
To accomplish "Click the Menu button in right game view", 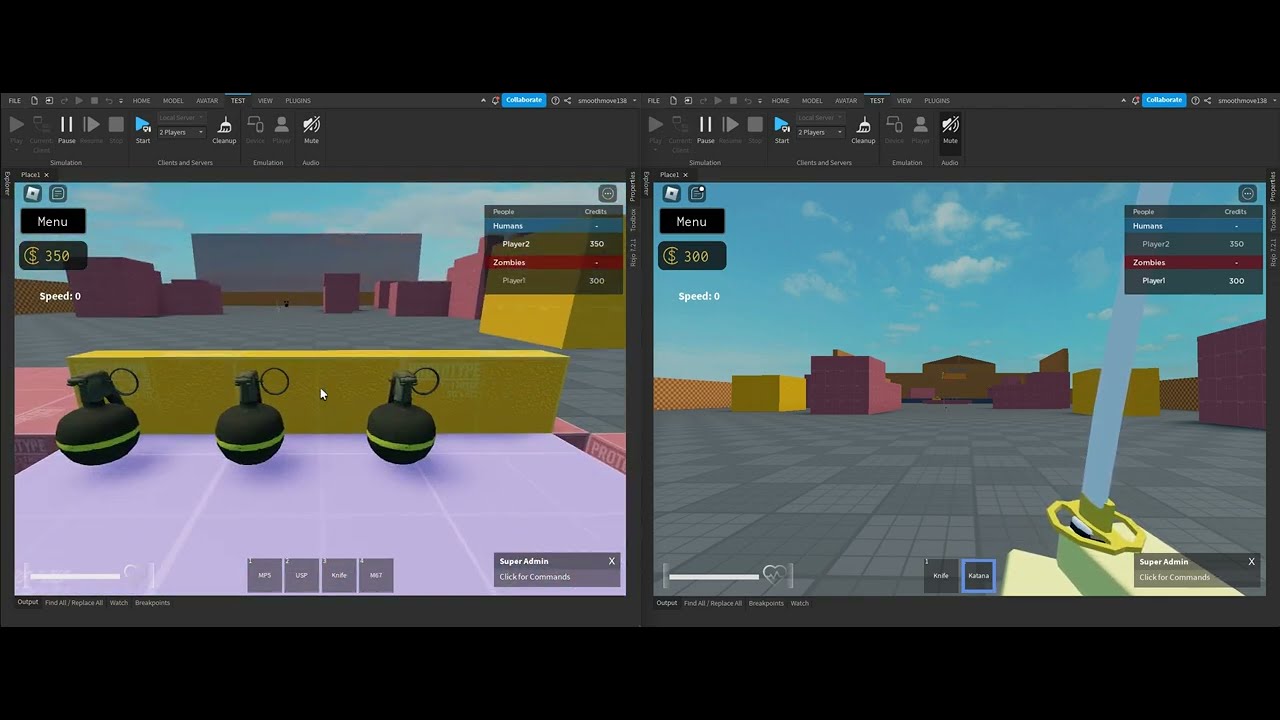I will [692, 221].
